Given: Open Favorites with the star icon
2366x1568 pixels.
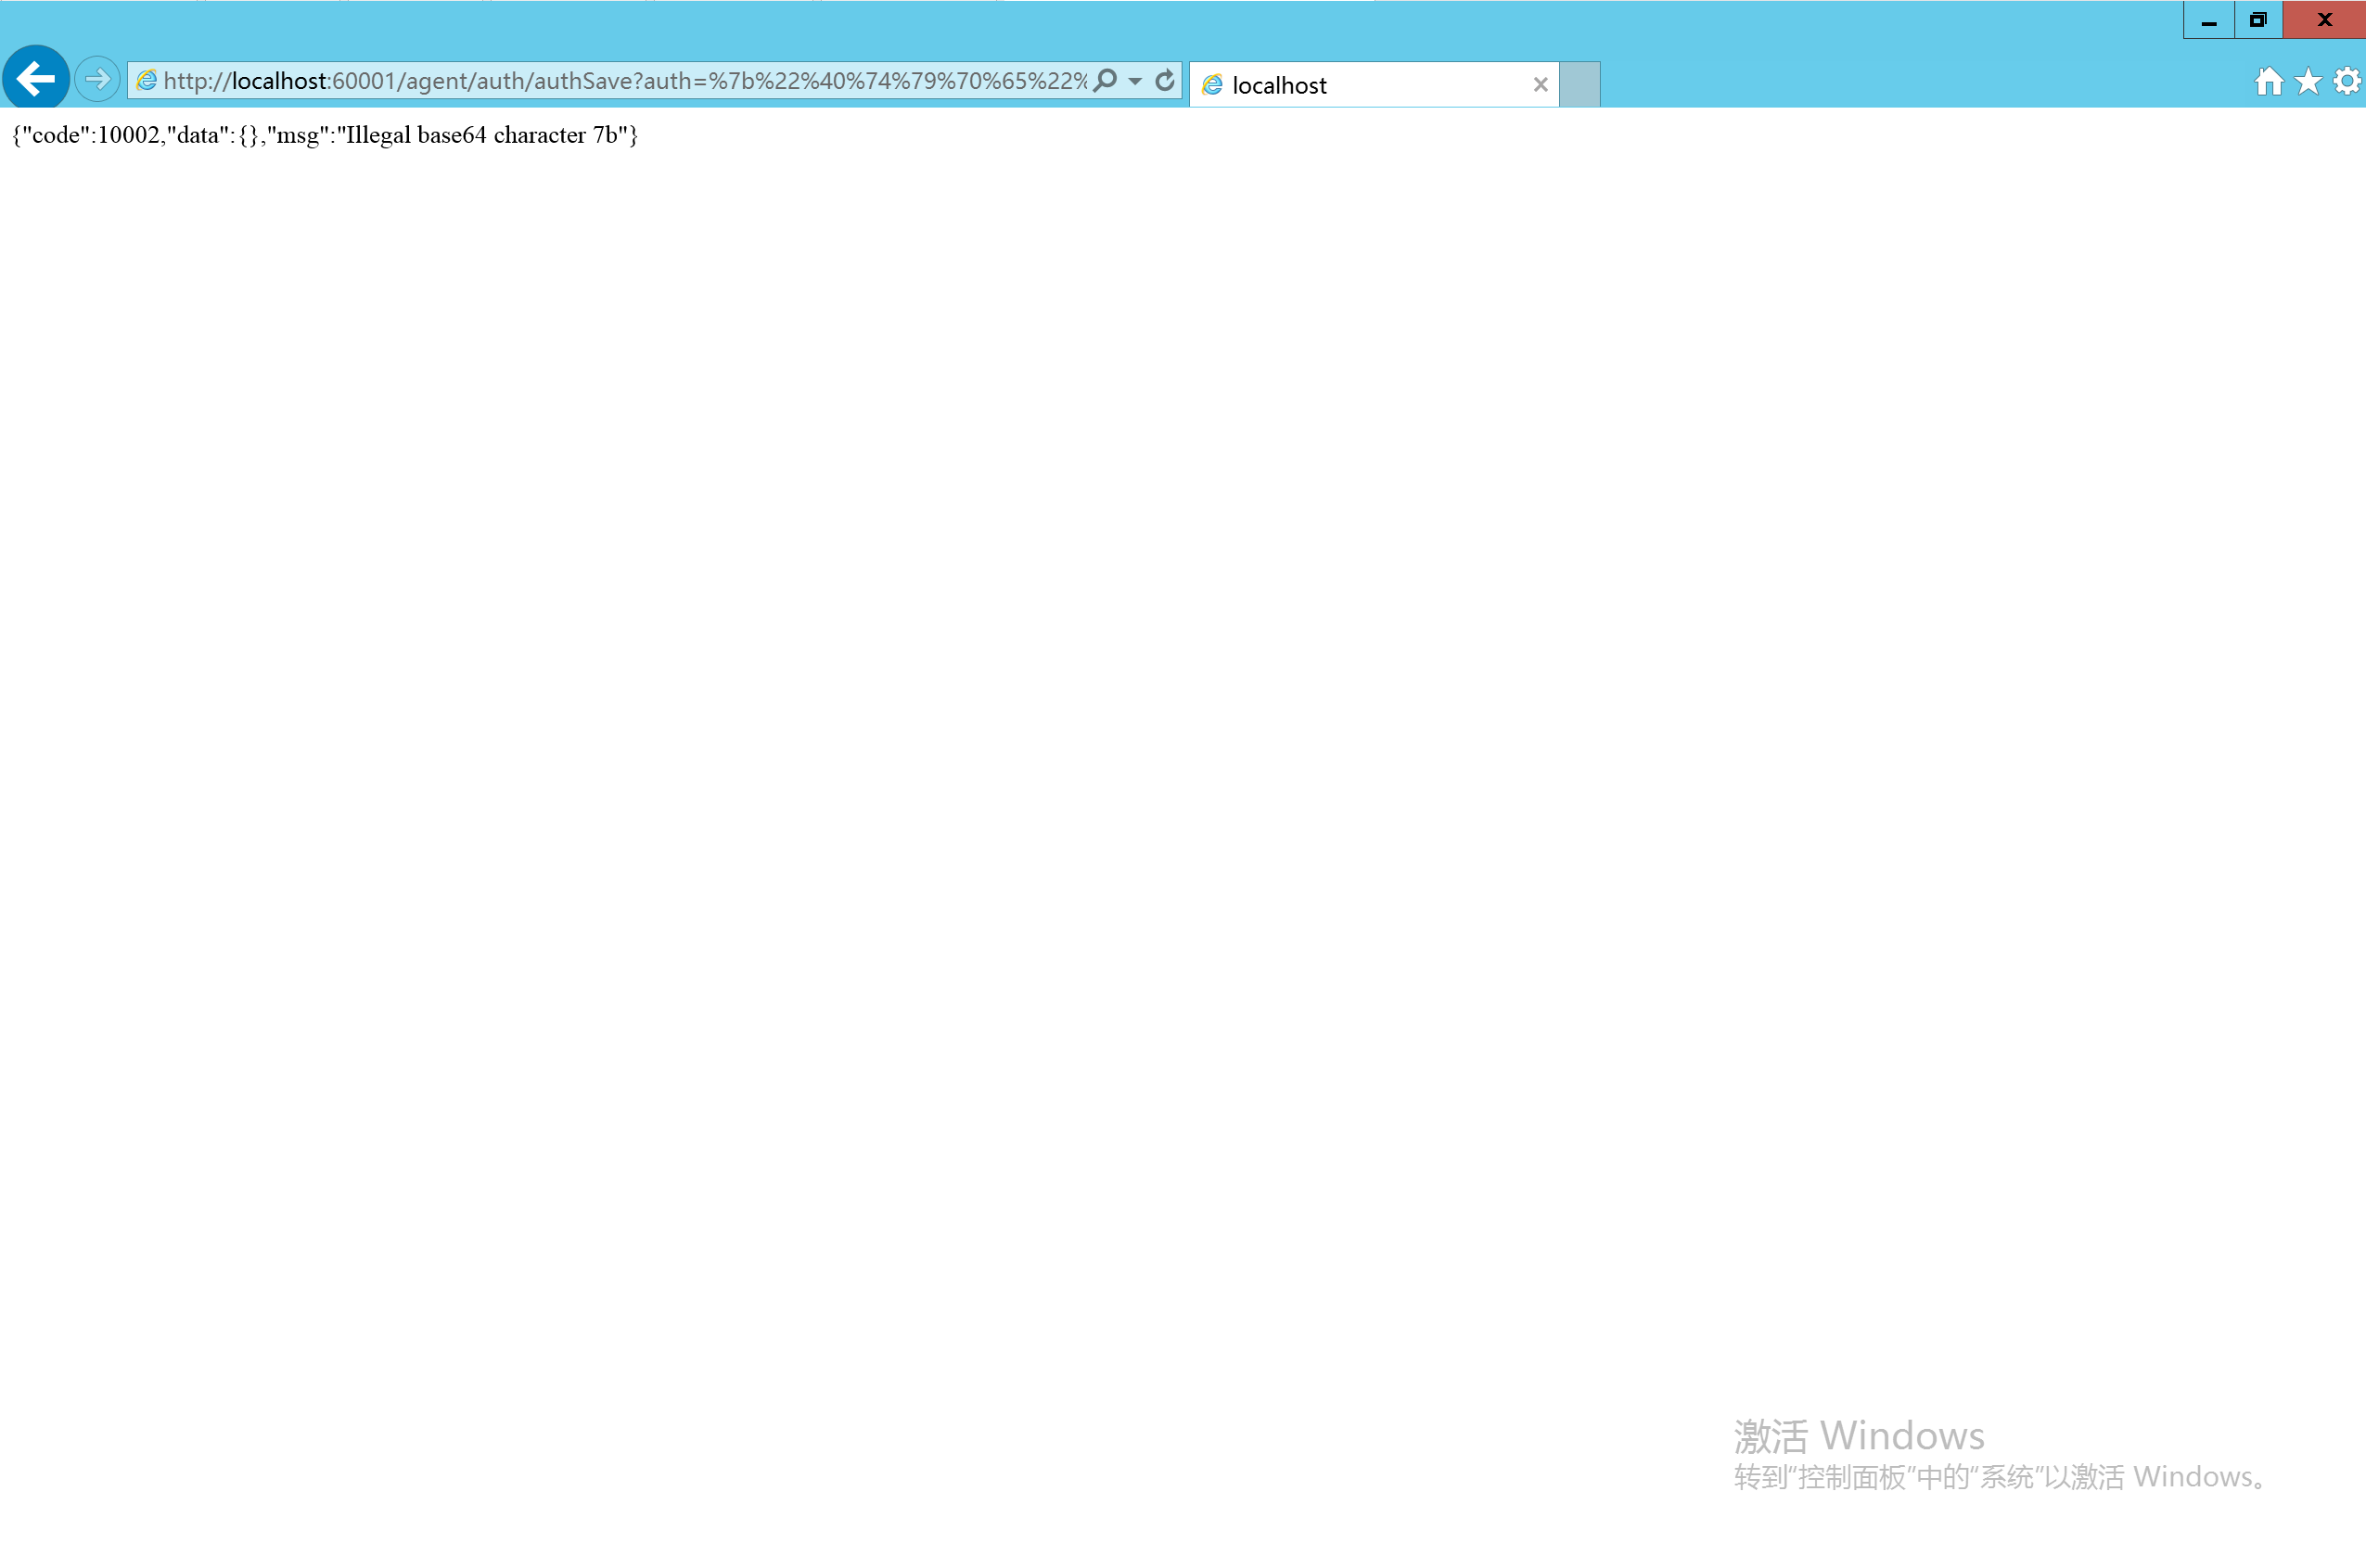Looking at the screenshot, I should [2308, 81].
